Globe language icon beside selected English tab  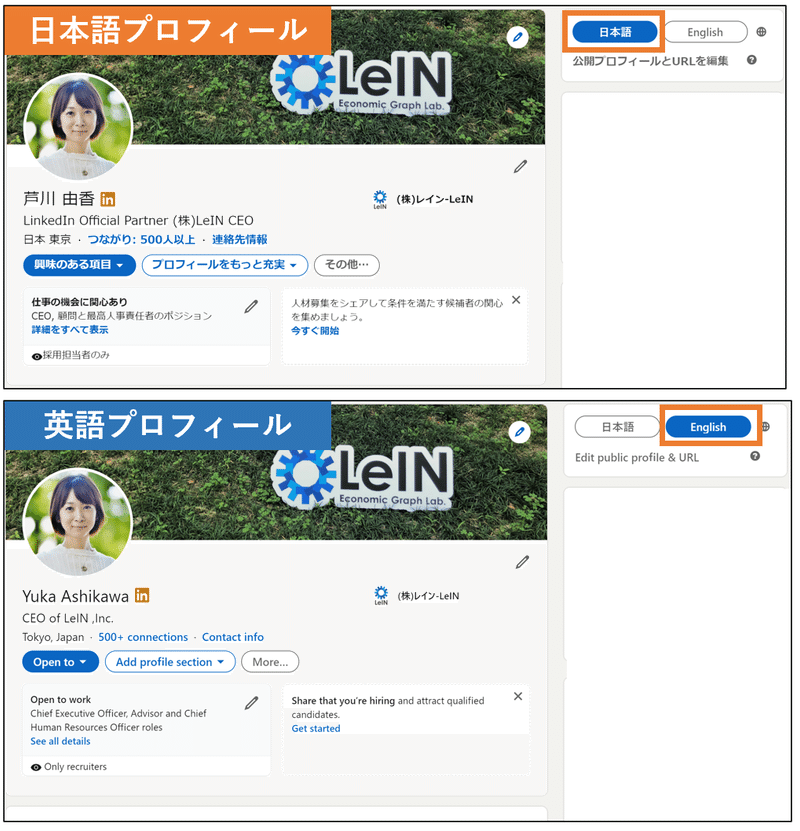(x=766, y=427)
